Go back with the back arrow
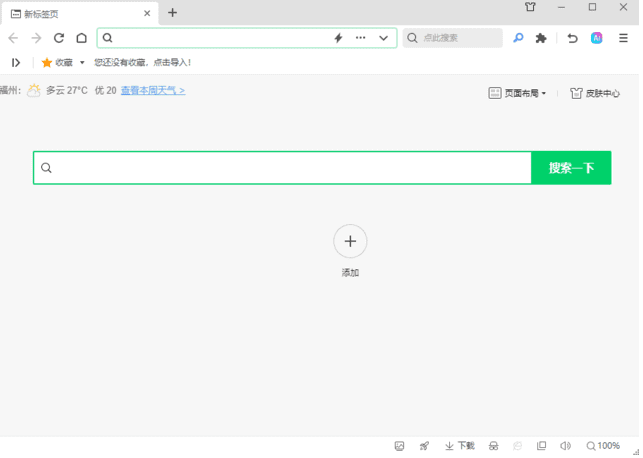 click(x=13, y=38)
